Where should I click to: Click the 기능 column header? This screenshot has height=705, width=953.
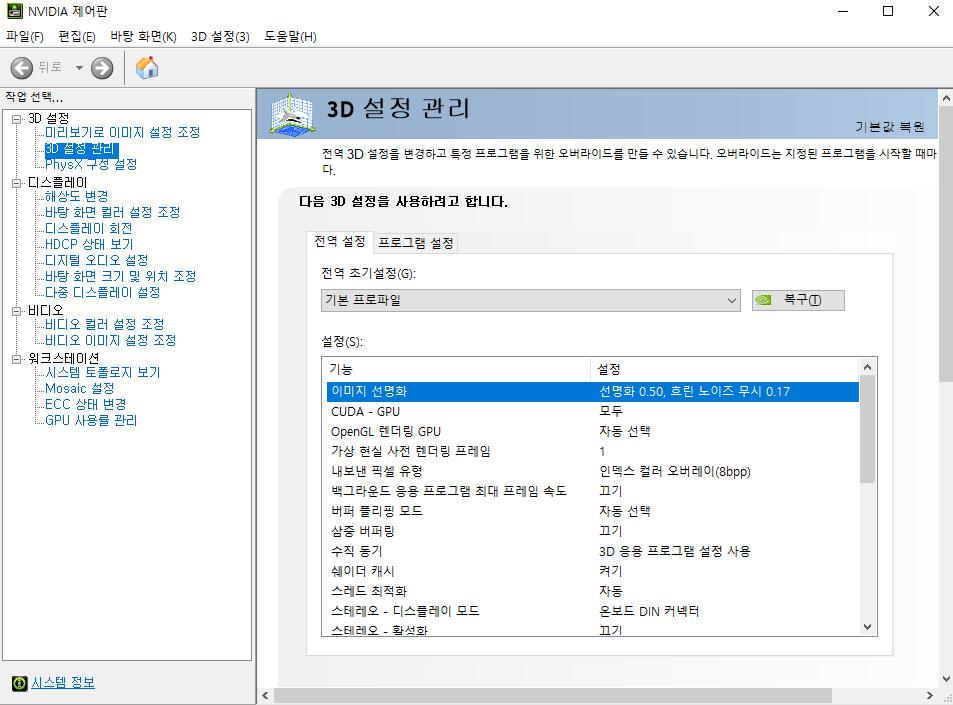coord(457,370)
